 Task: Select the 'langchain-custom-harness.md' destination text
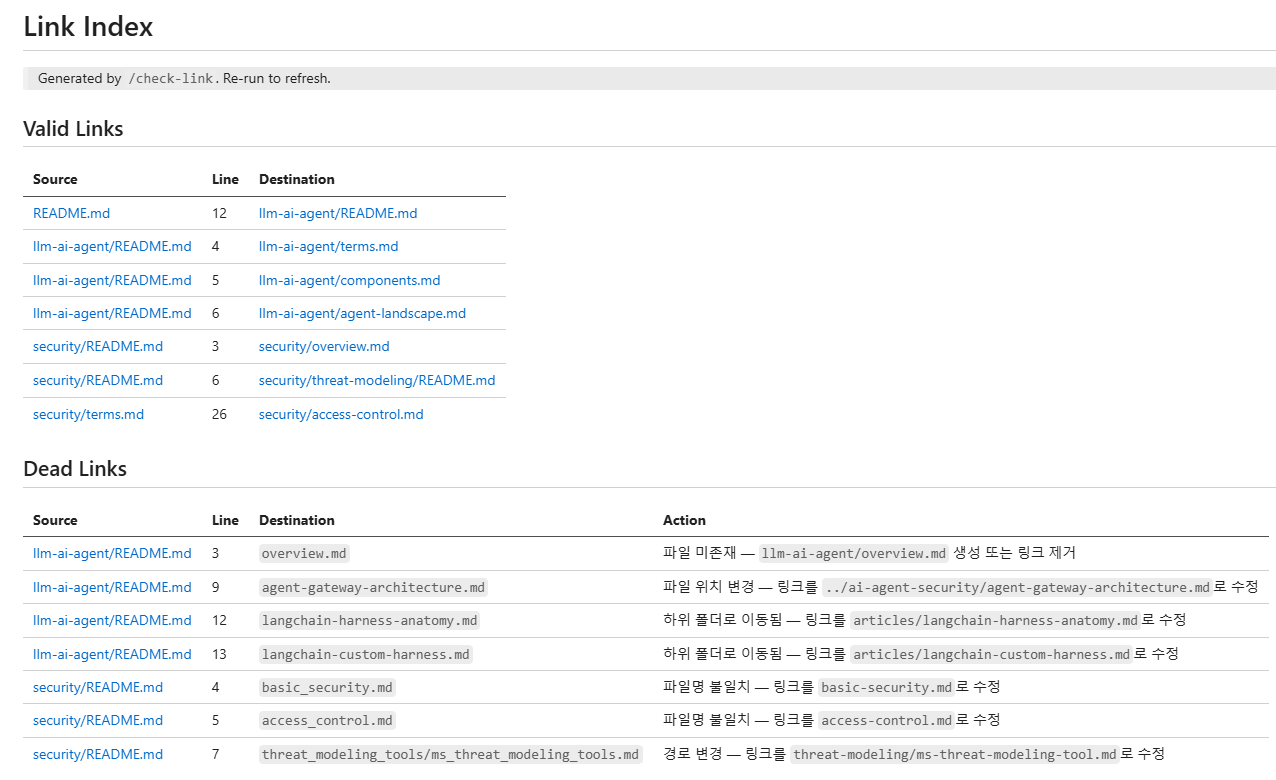click(366, 654)
